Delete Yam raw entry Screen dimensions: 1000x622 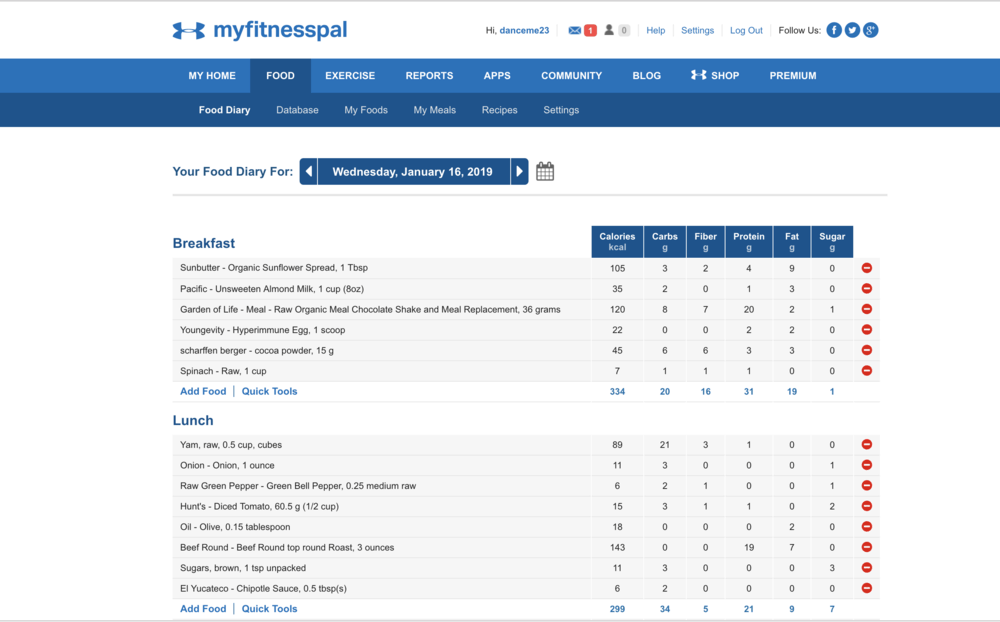[867, 445]
